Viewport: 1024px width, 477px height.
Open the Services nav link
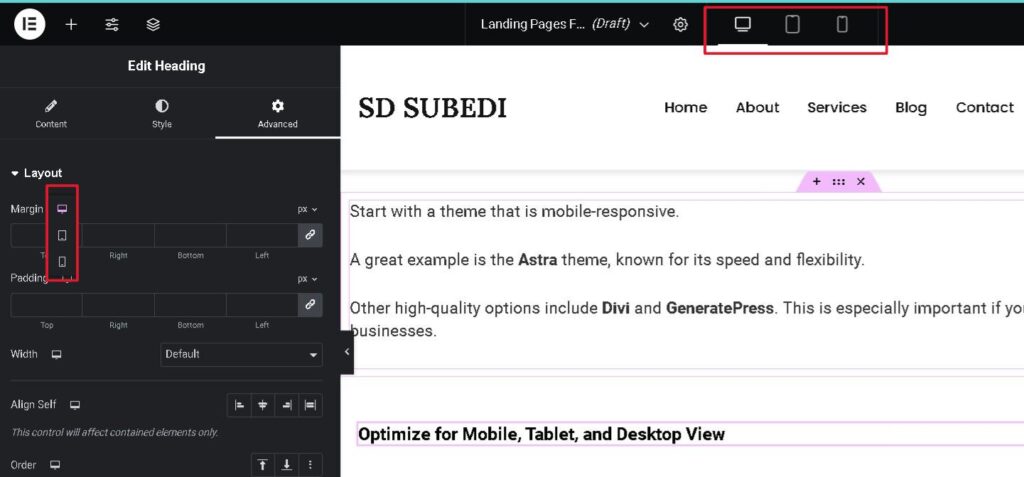[837, 108]
